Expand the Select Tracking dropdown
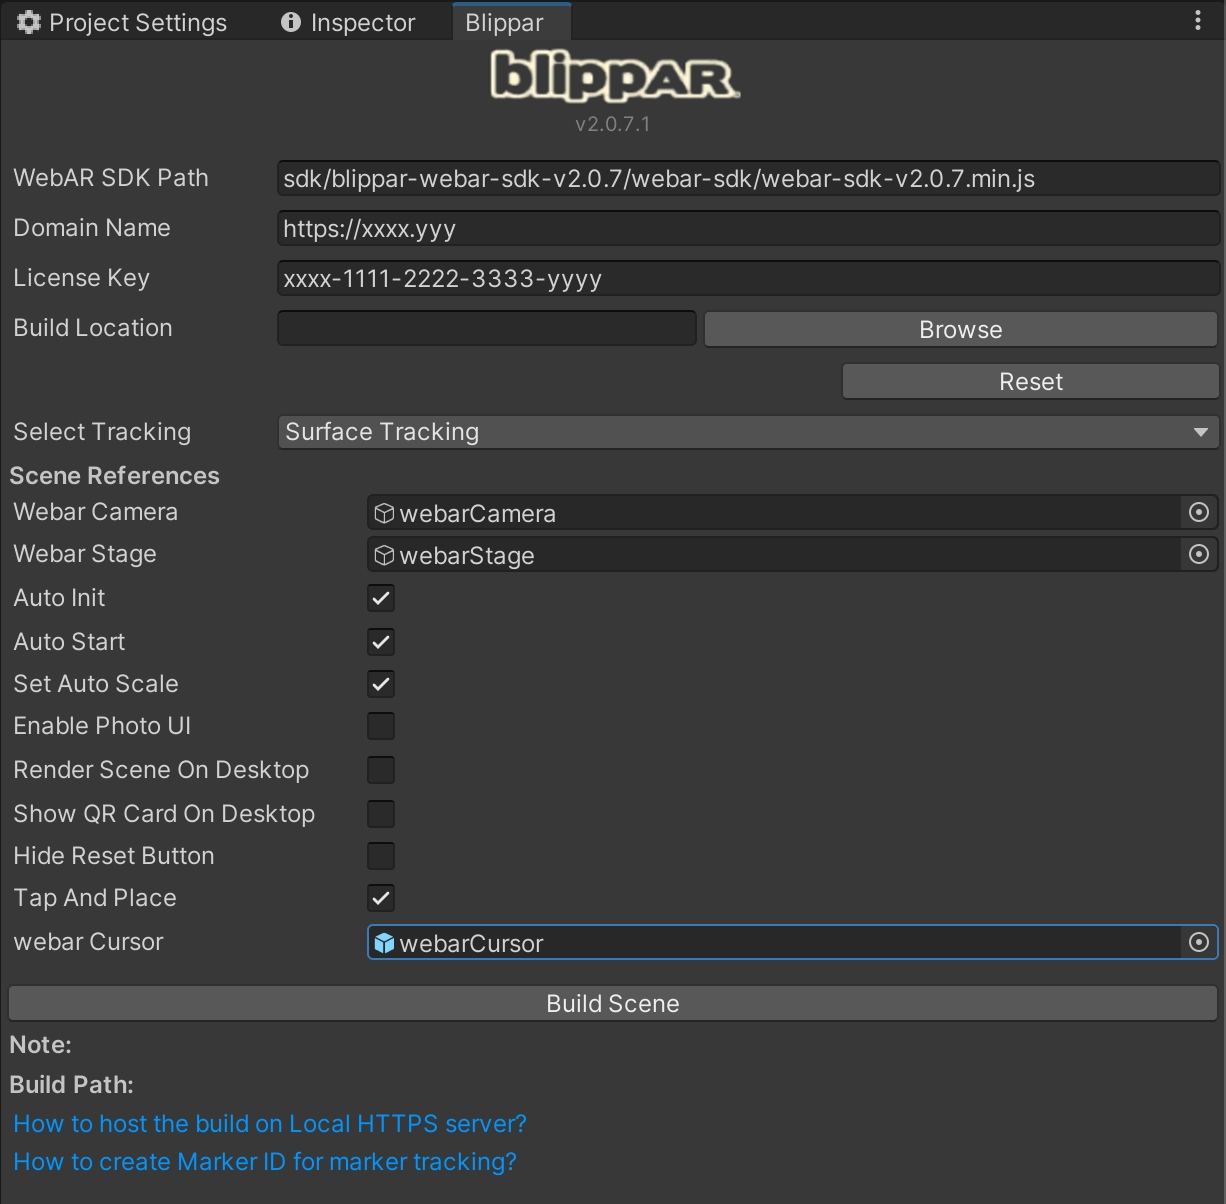Image resolution: width=1226 pixels, height=1204 pixels. pyautogui.click(x=747, y=432)
